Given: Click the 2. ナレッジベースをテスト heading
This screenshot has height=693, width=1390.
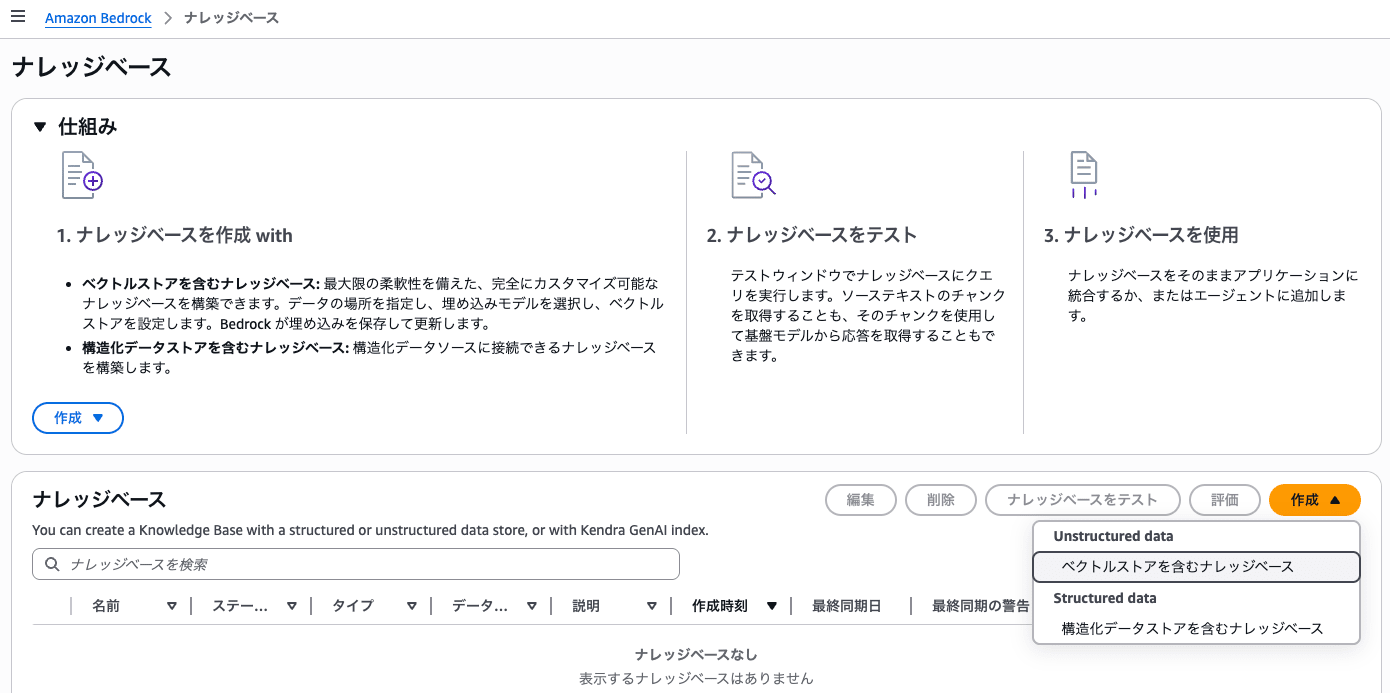Looking at the screenshot, I should 812,236.
